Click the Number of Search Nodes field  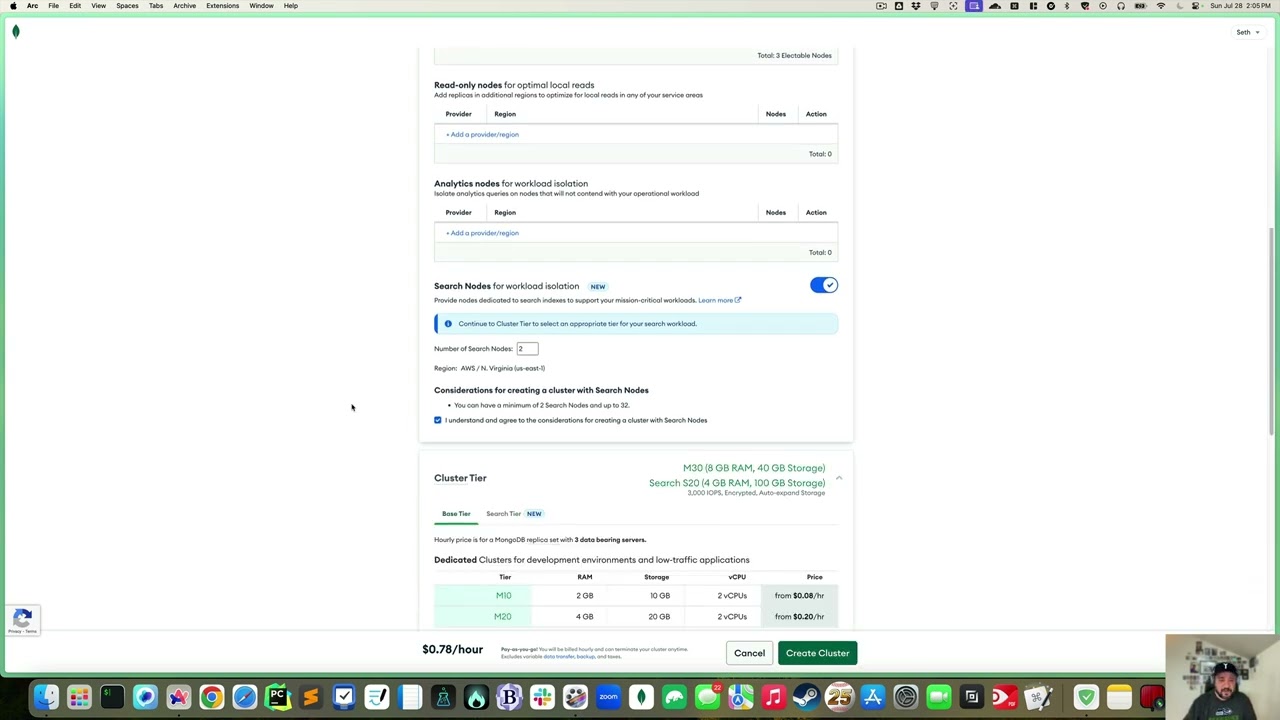527,349
